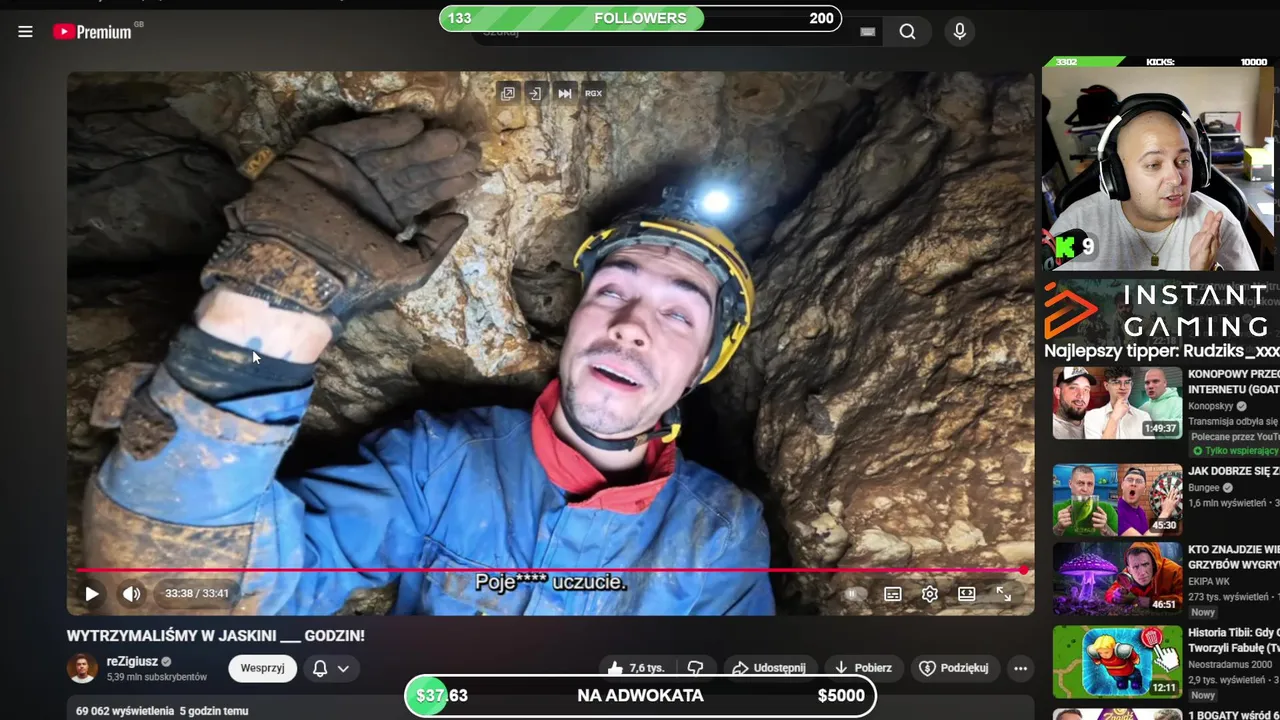The height and width of the screenshot is (720, 1280).
Task: Switch to theater mode
Action: tap(966, 594)
